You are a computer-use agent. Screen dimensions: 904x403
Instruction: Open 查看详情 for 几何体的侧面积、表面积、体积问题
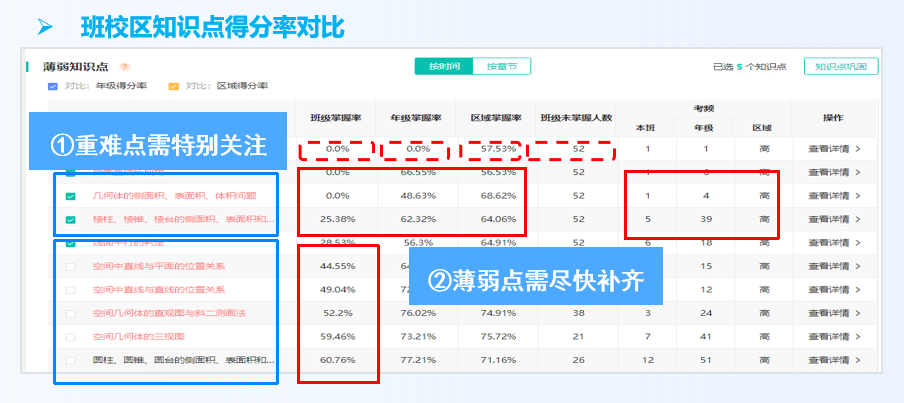(x=834, y=196)
